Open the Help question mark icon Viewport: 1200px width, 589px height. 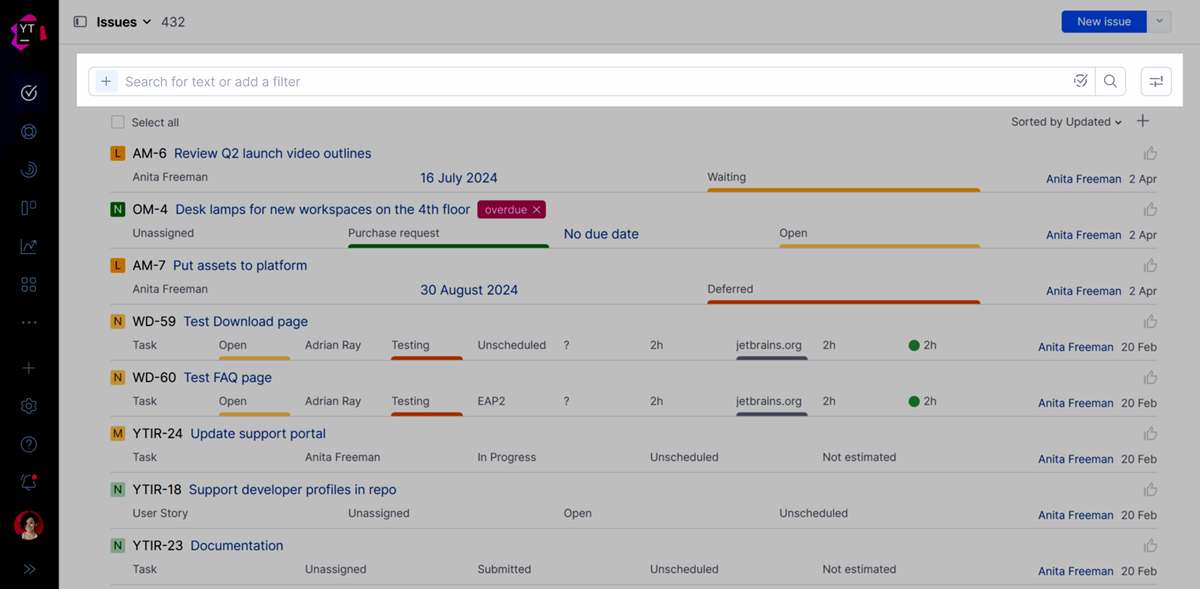[x=28, y=444]
